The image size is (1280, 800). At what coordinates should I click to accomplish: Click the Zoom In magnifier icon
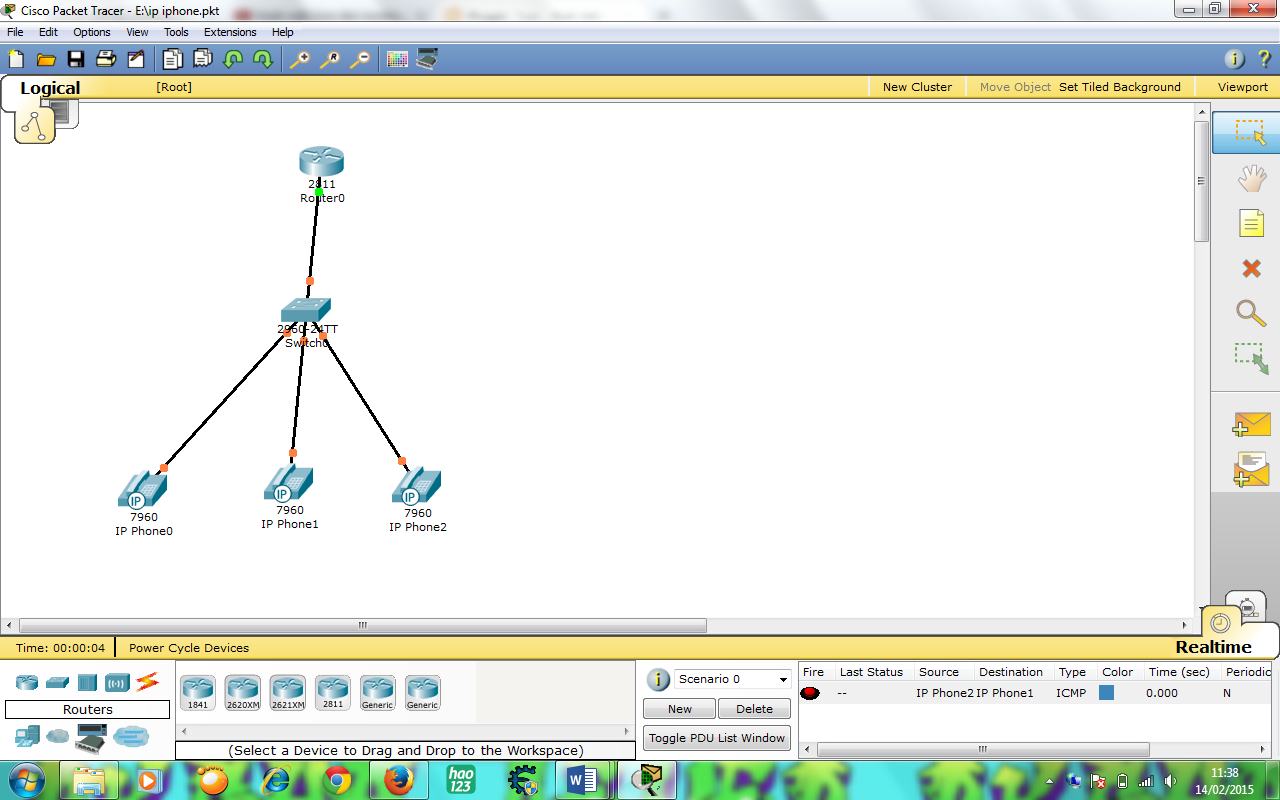point(299,59)
